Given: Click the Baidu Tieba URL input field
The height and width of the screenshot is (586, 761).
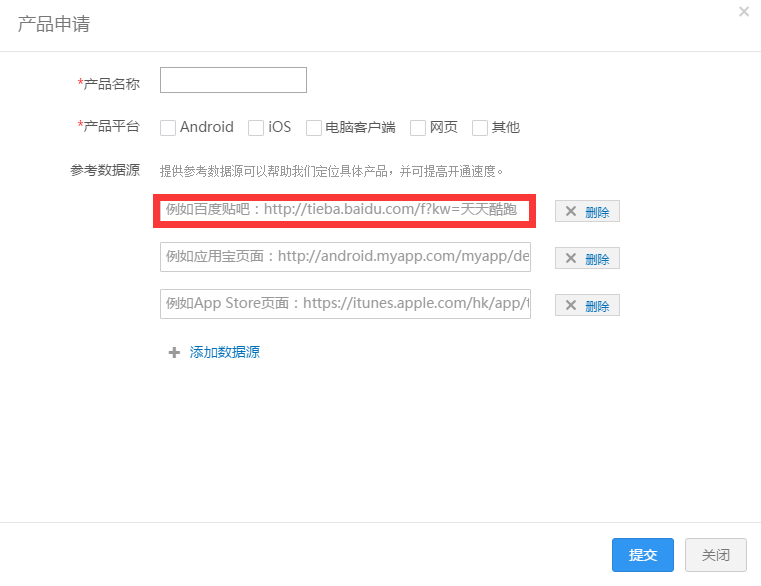Looking at the screenshot, I should 345,211.
